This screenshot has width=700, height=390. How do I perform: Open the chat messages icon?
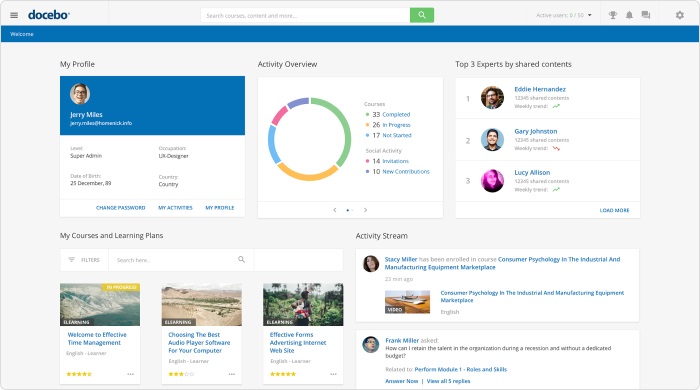646,15
